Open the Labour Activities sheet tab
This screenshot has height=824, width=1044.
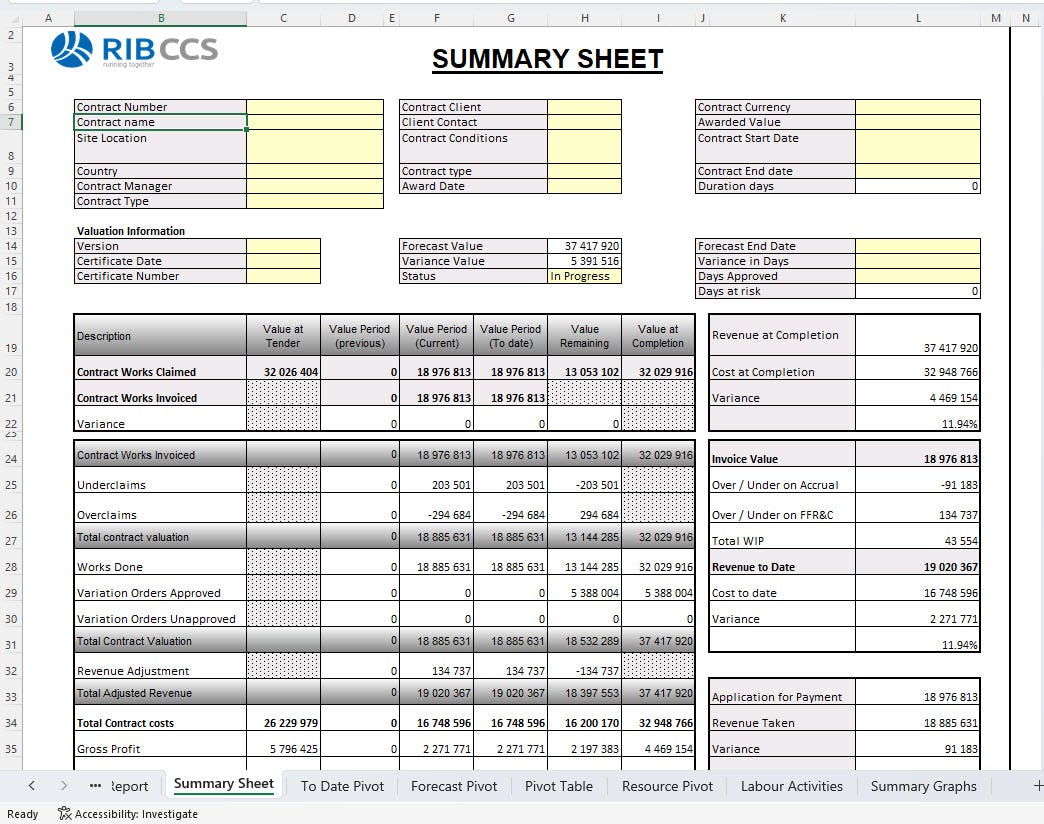pyautogui.click(x=792, y=786)
